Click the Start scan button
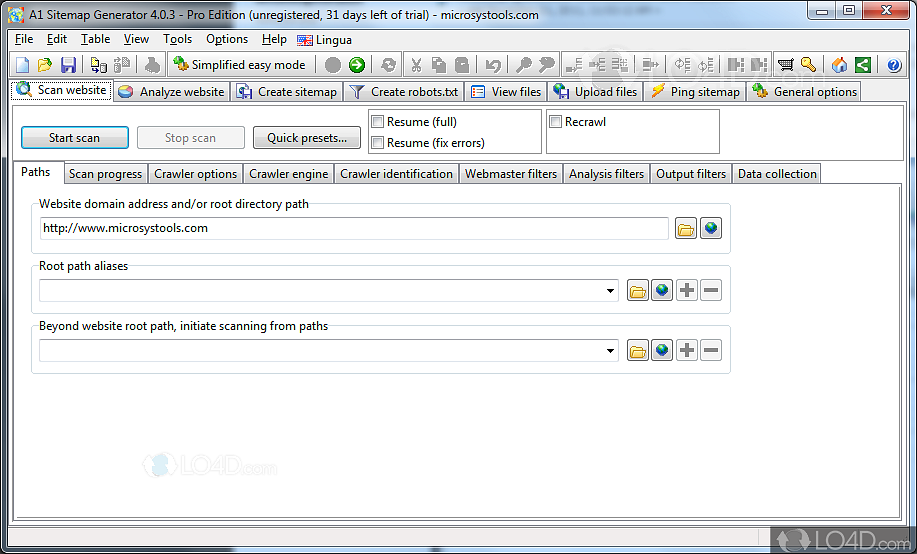 [x=74, y=138]
